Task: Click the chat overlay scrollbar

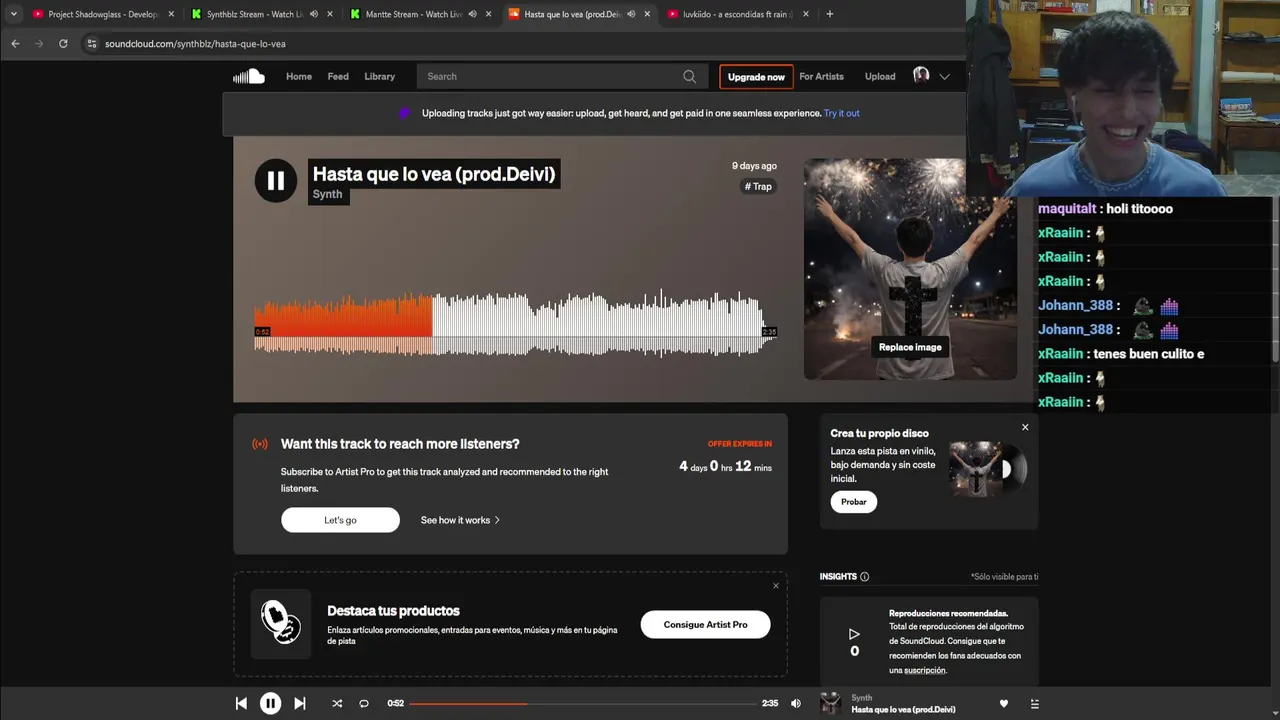Action: click(x=1275, y=279)
